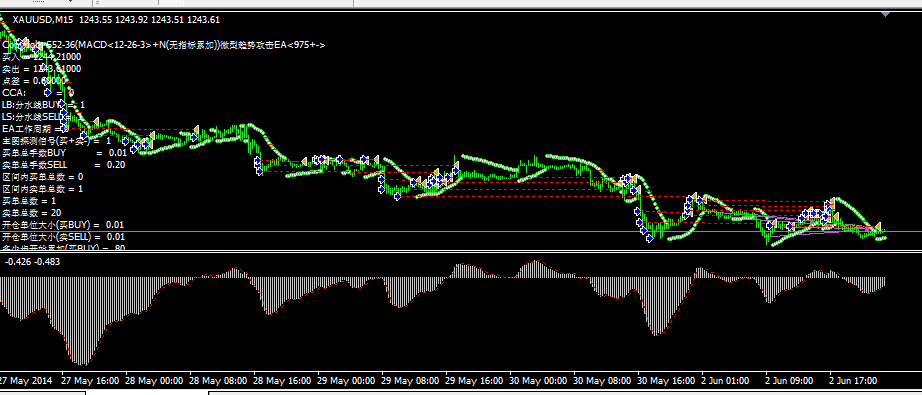Viewport: 922px width, 395px height.
Task: Click the lowest blue arrow near 29 May 08:00
Action: (x=397, y=196)
